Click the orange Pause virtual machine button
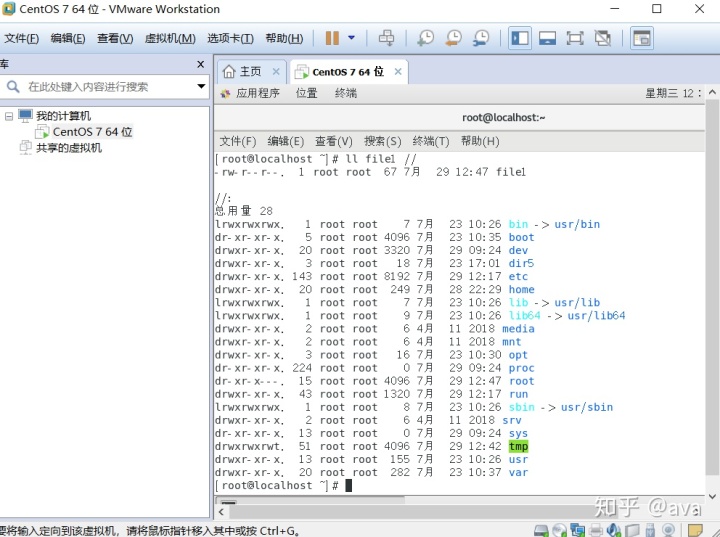Screen dimensions: 720x537 click(332, 38)
